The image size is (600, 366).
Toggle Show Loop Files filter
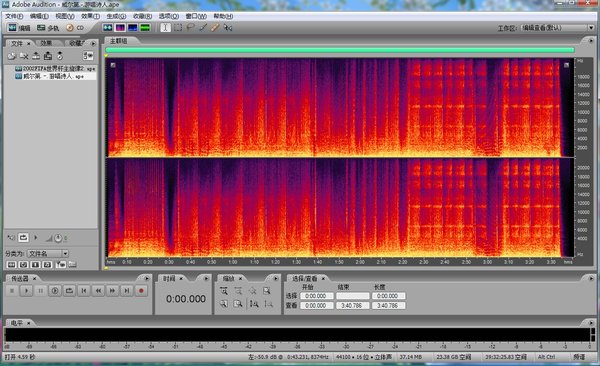click(23, 265)
